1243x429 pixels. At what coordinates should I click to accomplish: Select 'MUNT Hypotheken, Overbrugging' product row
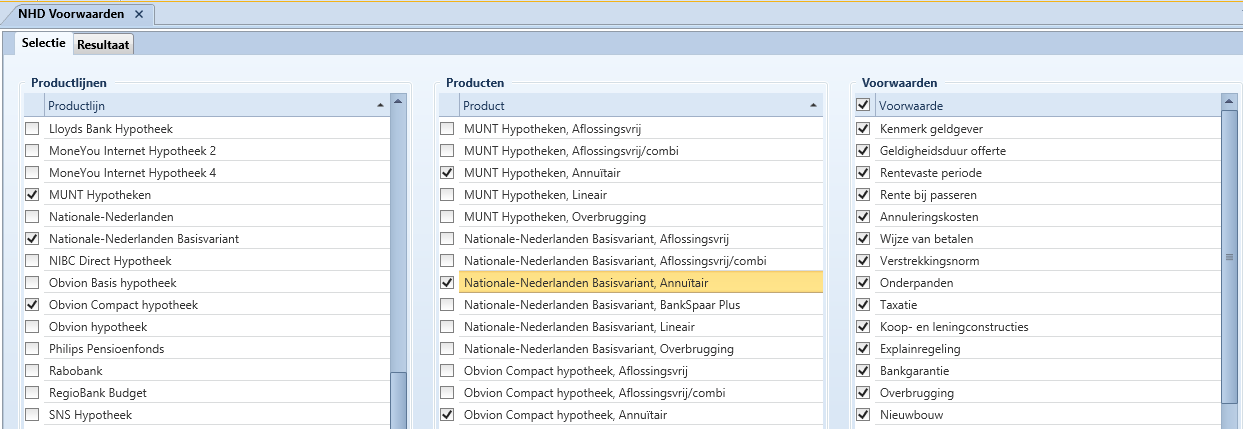[631, 217]
